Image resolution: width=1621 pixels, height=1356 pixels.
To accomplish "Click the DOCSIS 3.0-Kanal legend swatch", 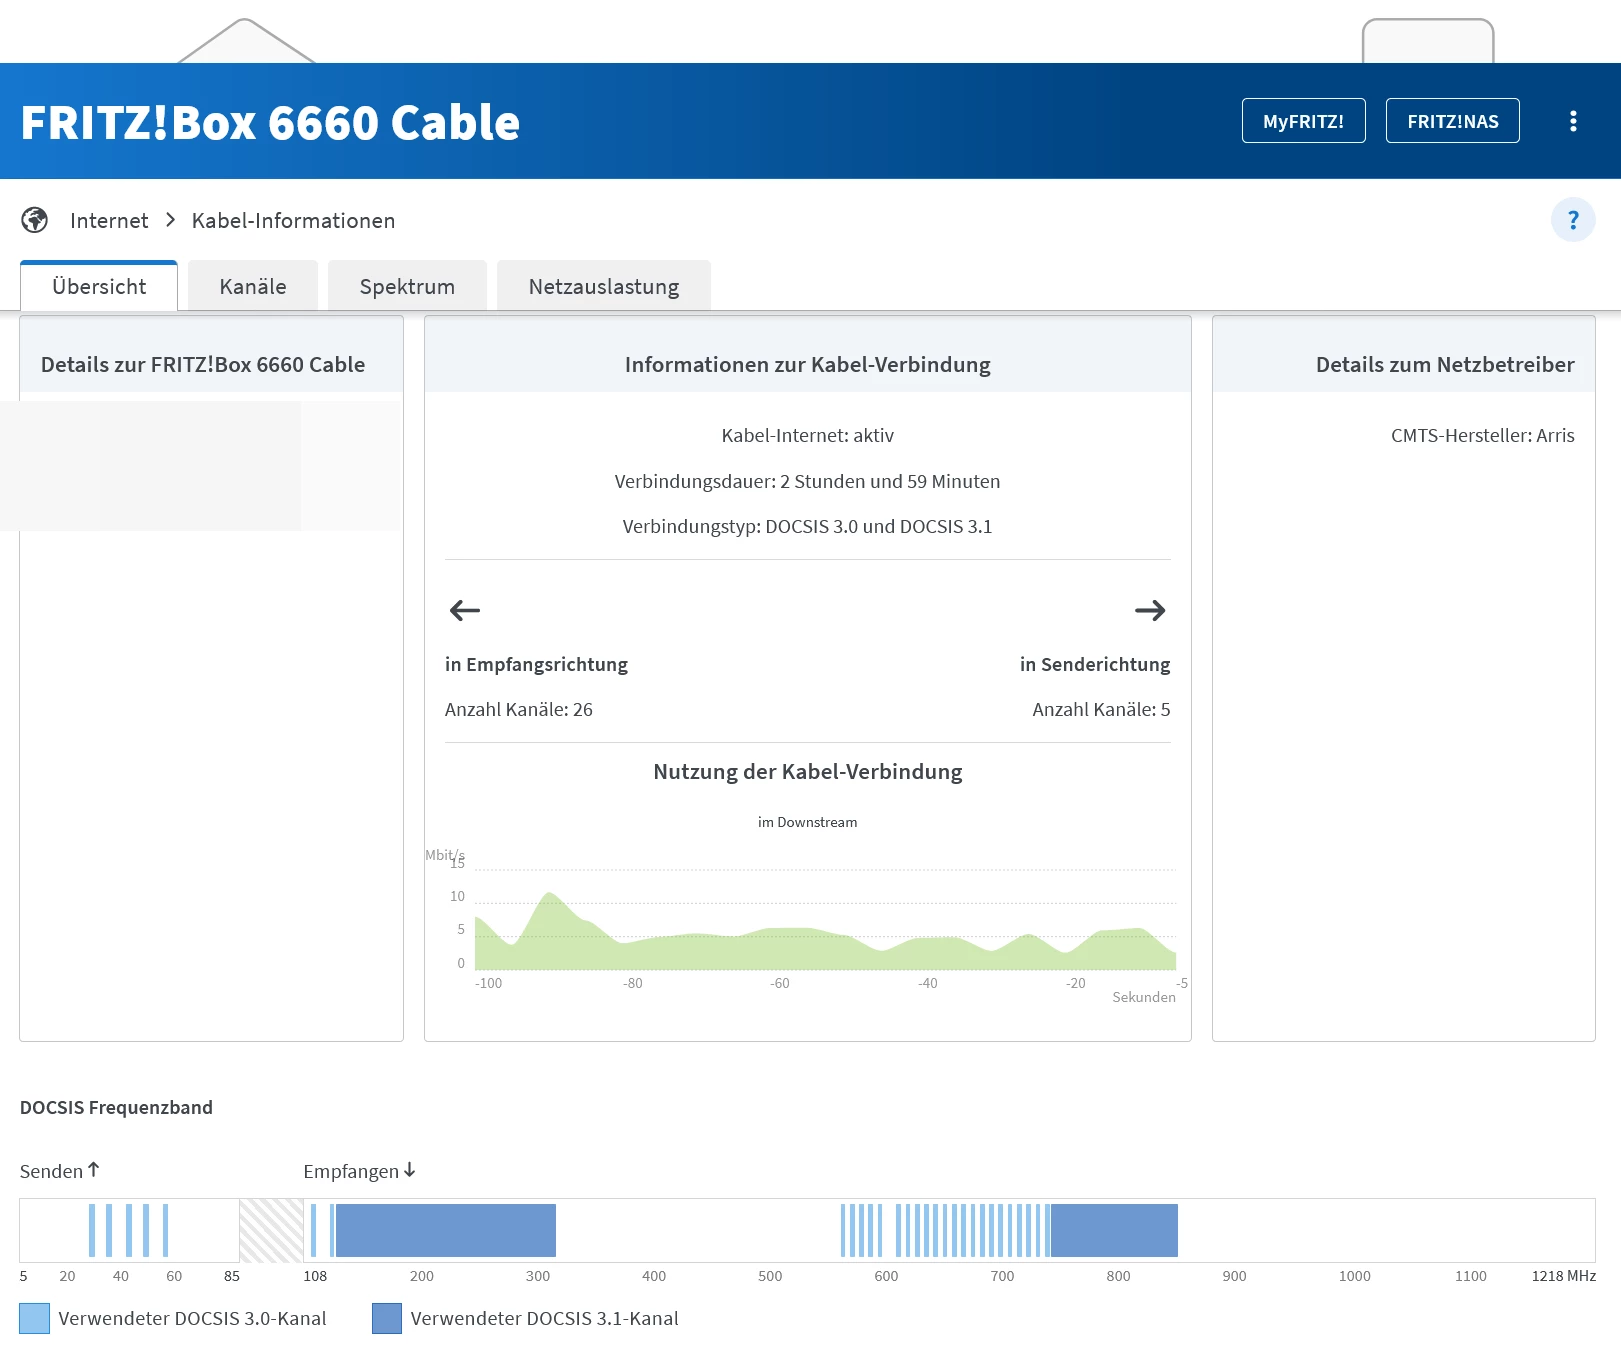I will click(34, 1318).
